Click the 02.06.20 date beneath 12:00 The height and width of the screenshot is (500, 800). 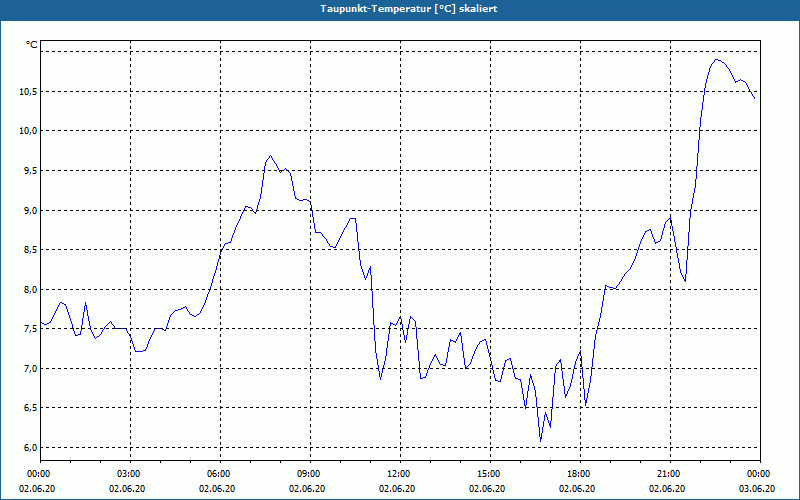[397, 488]
